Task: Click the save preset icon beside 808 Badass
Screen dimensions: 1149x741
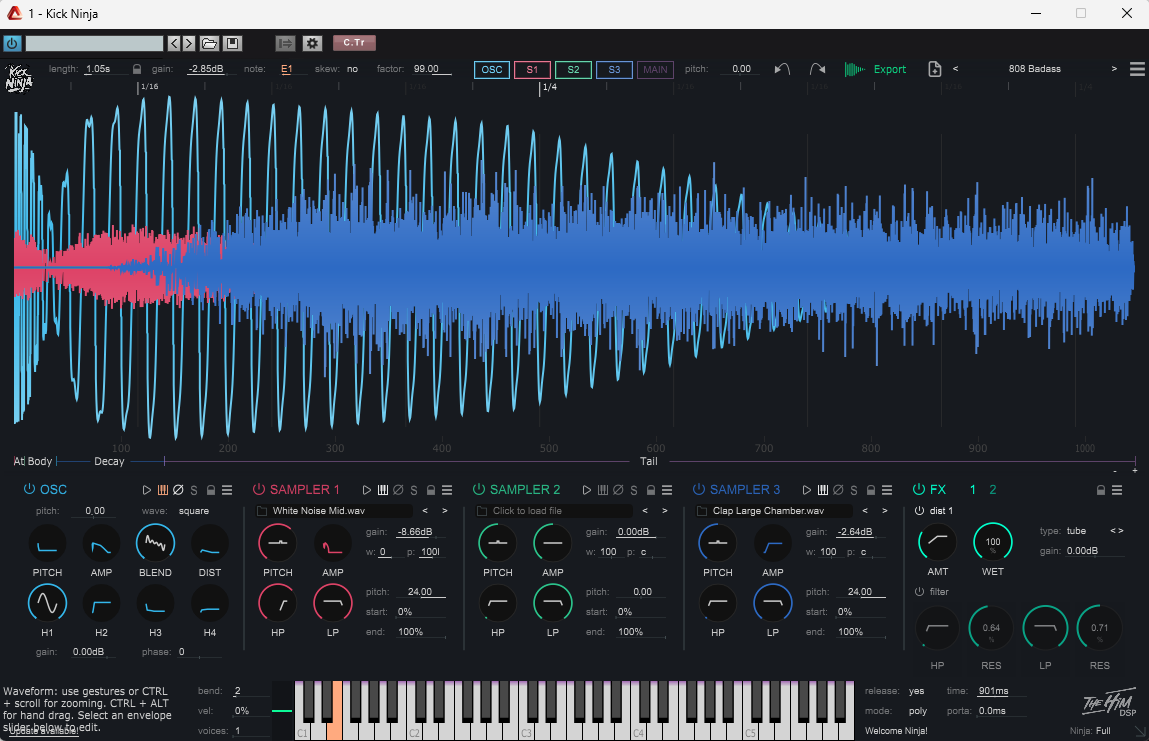Action: 935,69
